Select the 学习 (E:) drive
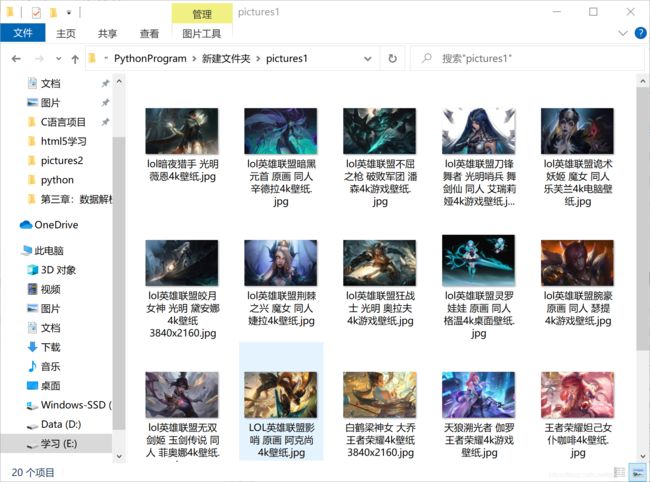This screenshot has height=482, width=650. pos(57,443)
